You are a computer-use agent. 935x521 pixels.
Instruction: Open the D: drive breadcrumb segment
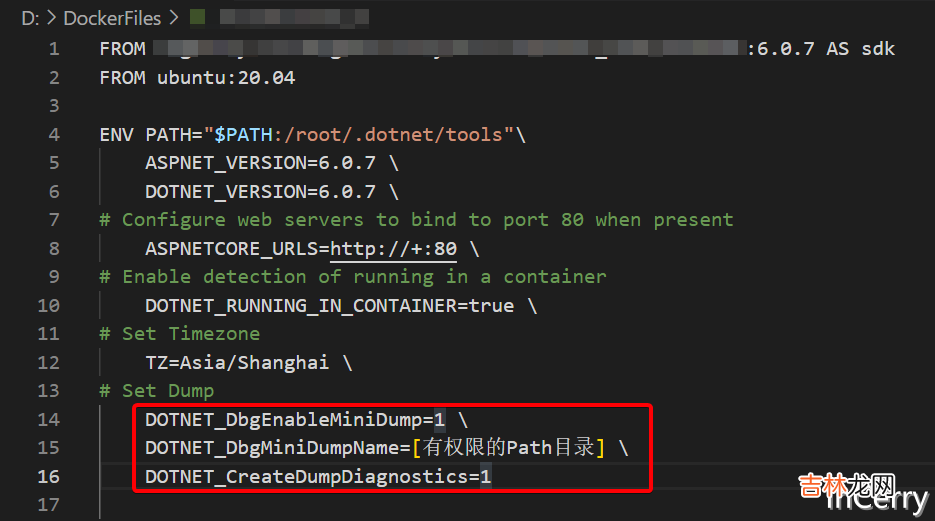(x=31, y=17)
